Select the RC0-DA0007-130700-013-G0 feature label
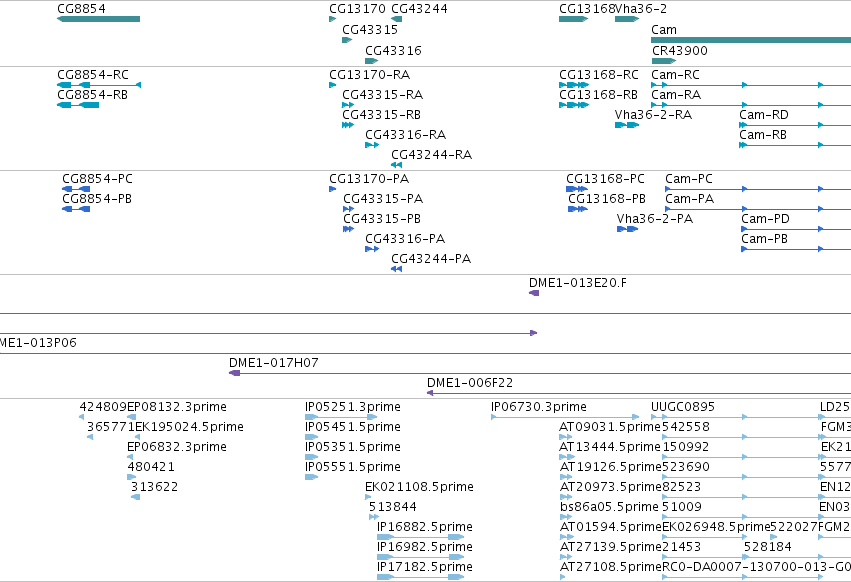Viewport: 851px width, 582px height. coord(757,567)
